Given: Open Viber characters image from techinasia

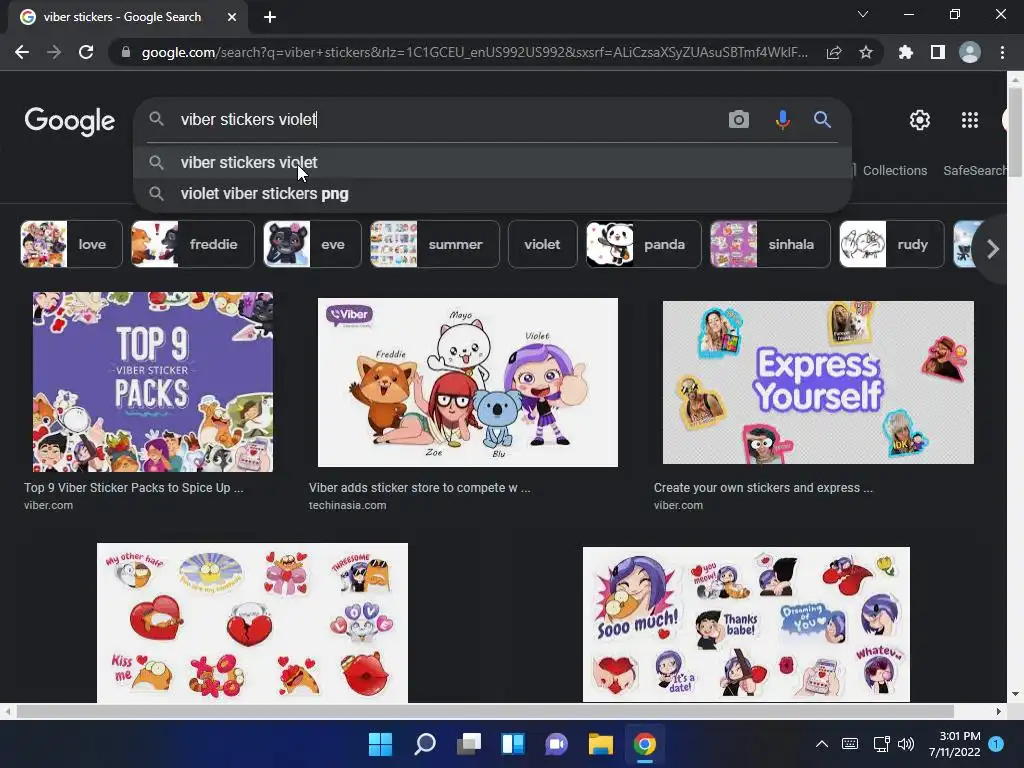Looking at the screenshot, I should [x=468, y=382].
